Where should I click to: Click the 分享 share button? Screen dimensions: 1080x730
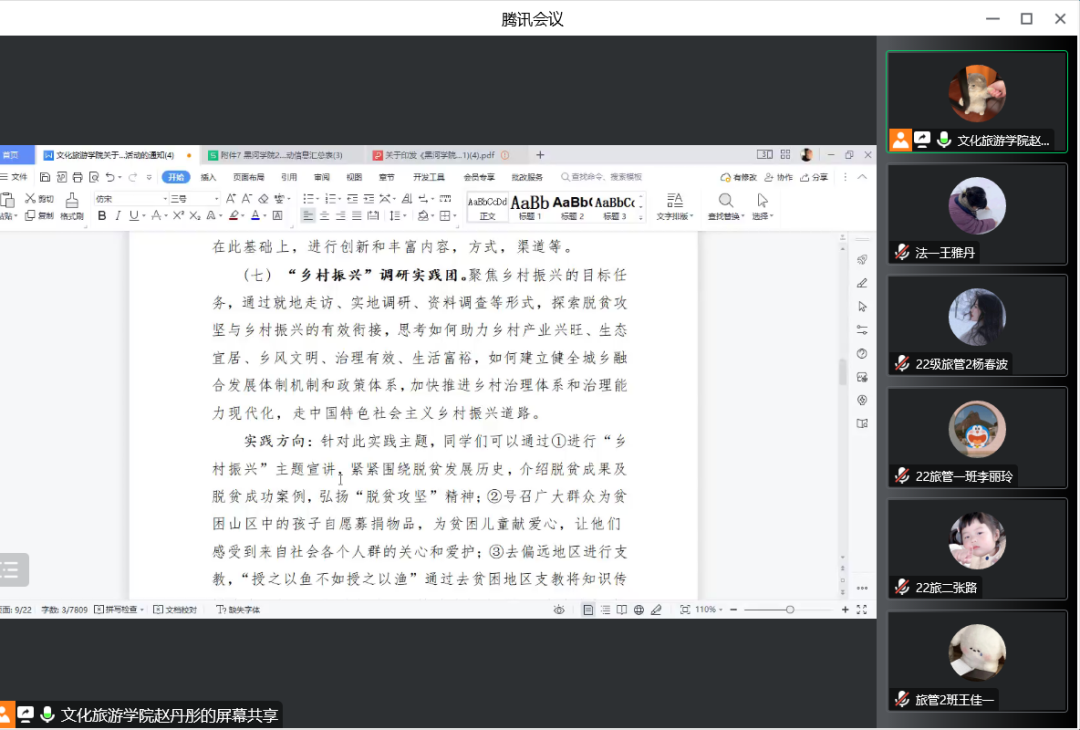click(814, 177)
